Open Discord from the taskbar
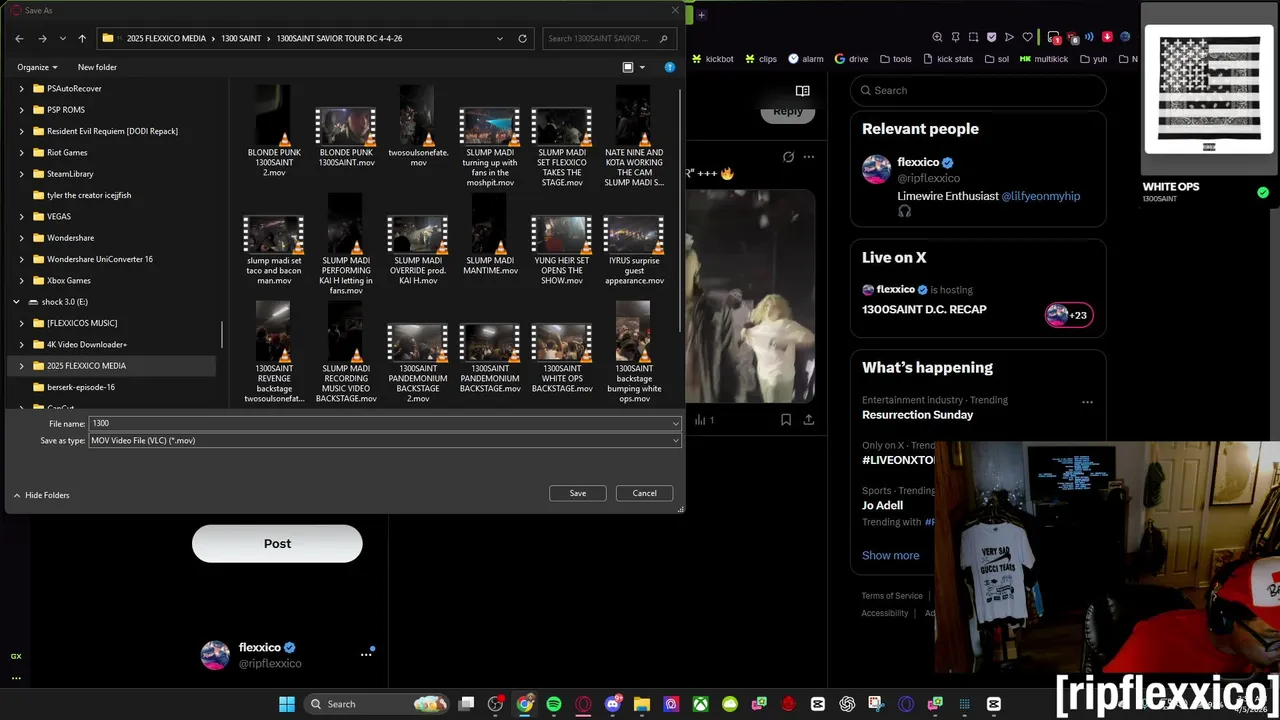 click(613, 704)
